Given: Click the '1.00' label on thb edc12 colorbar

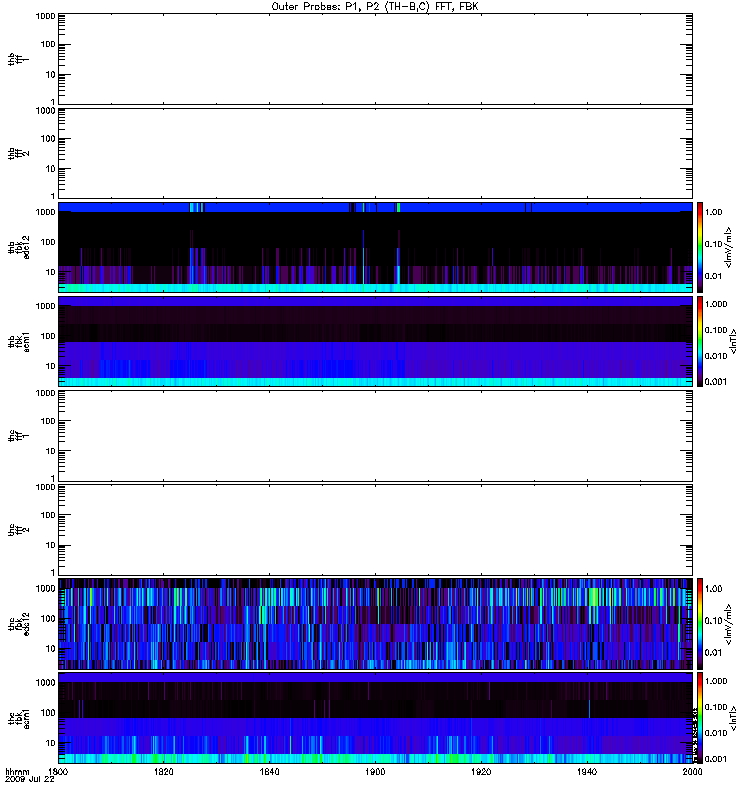Looking at the screenshot, I should [x=713, y=212].
